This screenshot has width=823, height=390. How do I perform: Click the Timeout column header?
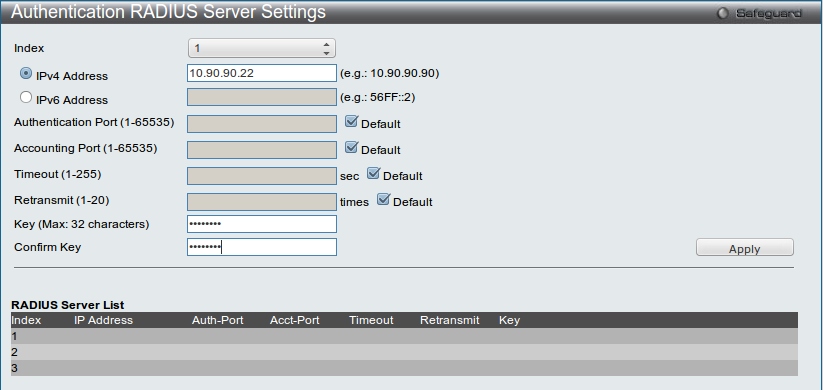371,320
